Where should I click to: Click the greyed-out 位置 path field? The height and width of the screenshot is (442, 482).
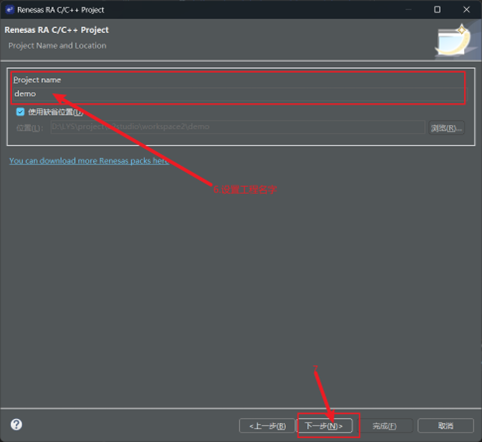[238, 127]
